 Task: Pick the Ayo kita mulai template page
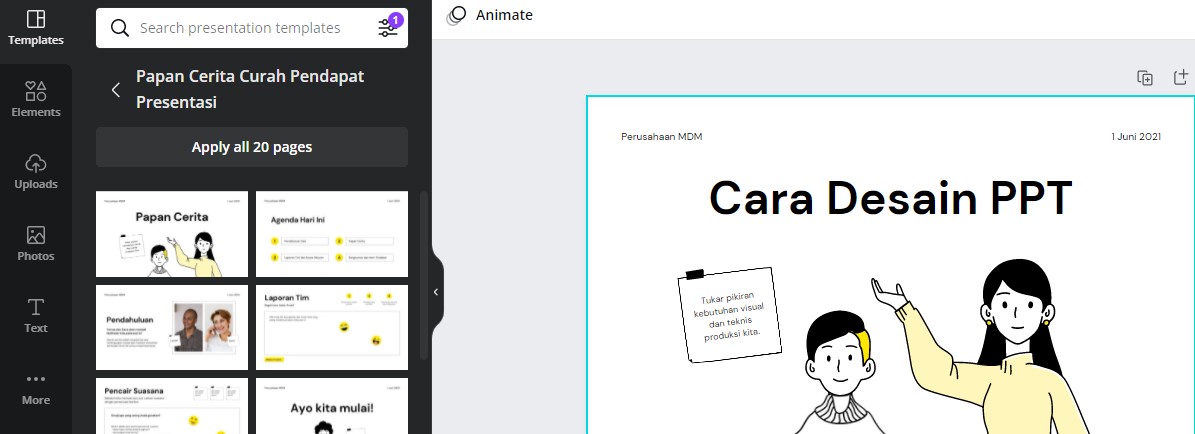[x=331, y=406]
